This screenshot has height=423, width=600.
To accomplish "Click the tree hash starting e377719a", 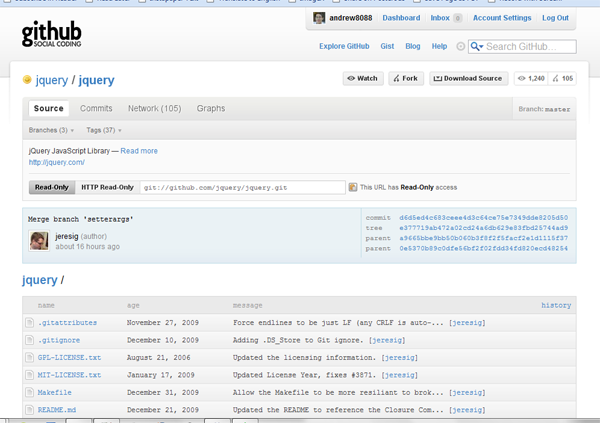I will pos(484,228).
